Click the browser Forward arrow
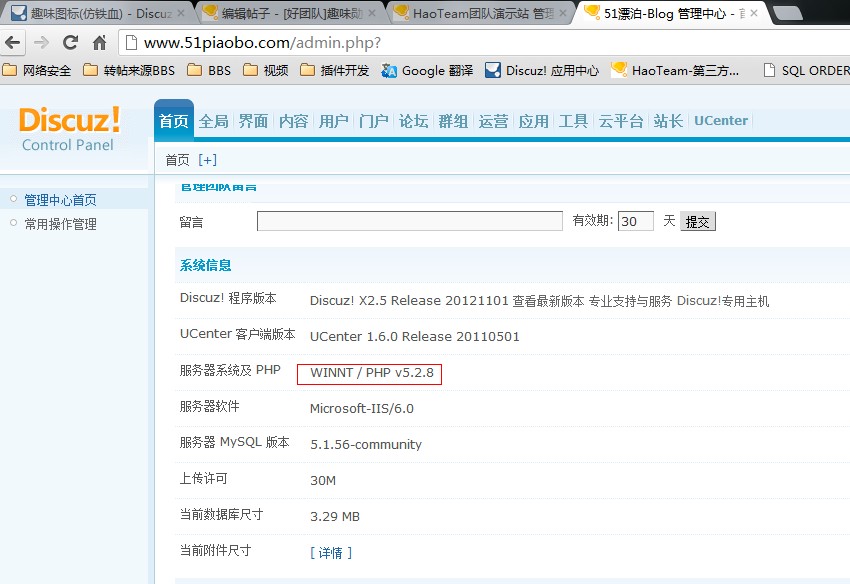This screenshot has height=584, width=850. [x=41, y=42]
